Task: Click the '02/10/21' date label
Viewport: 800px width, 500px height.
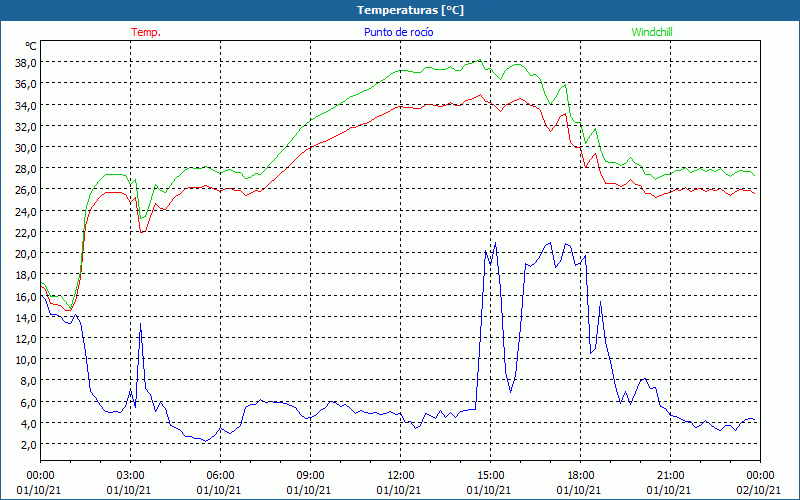Action: click(759, 490)
